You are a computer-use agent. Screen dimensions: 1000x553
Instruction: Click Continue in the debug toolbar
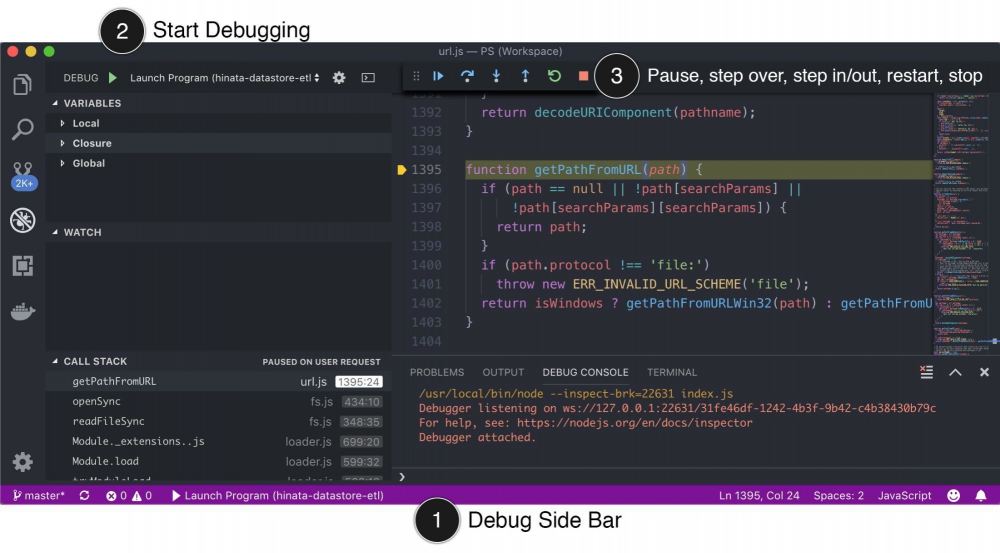pos(438,76)
